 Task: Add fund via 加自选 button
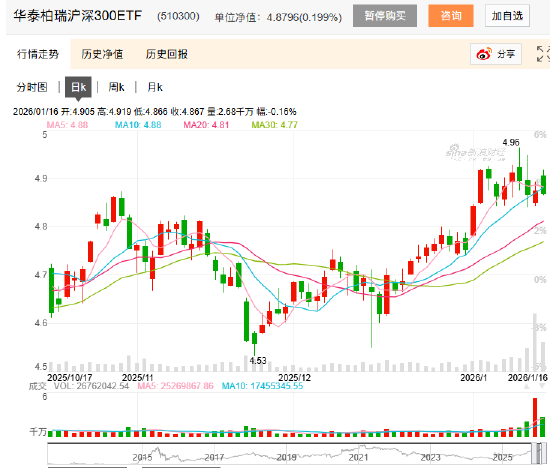(507, 16)
